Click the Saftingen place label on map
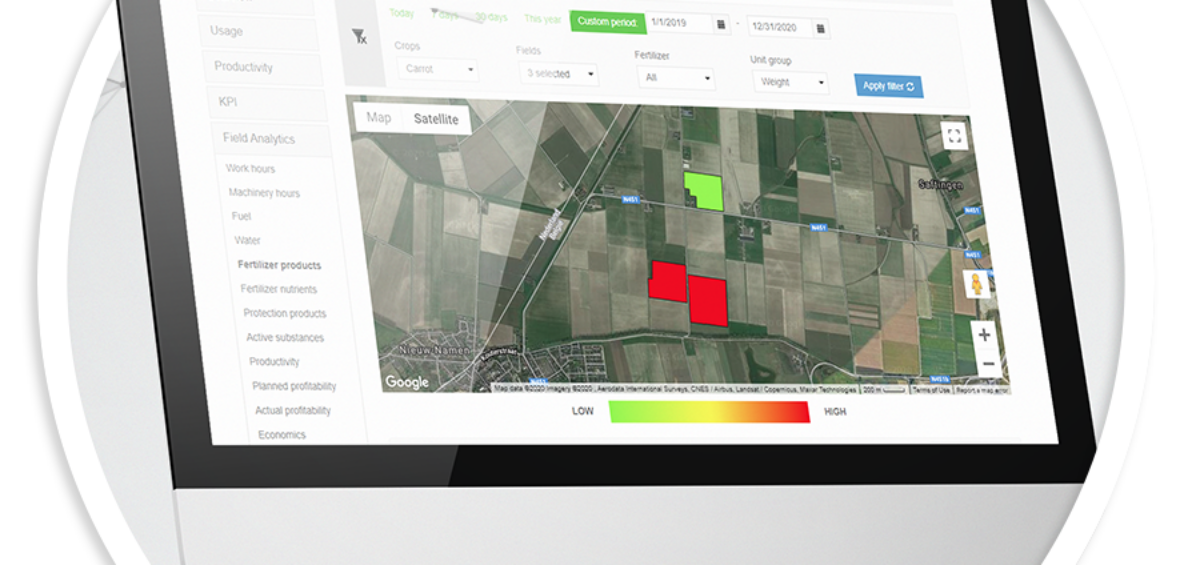 click(x=940, y=184)
